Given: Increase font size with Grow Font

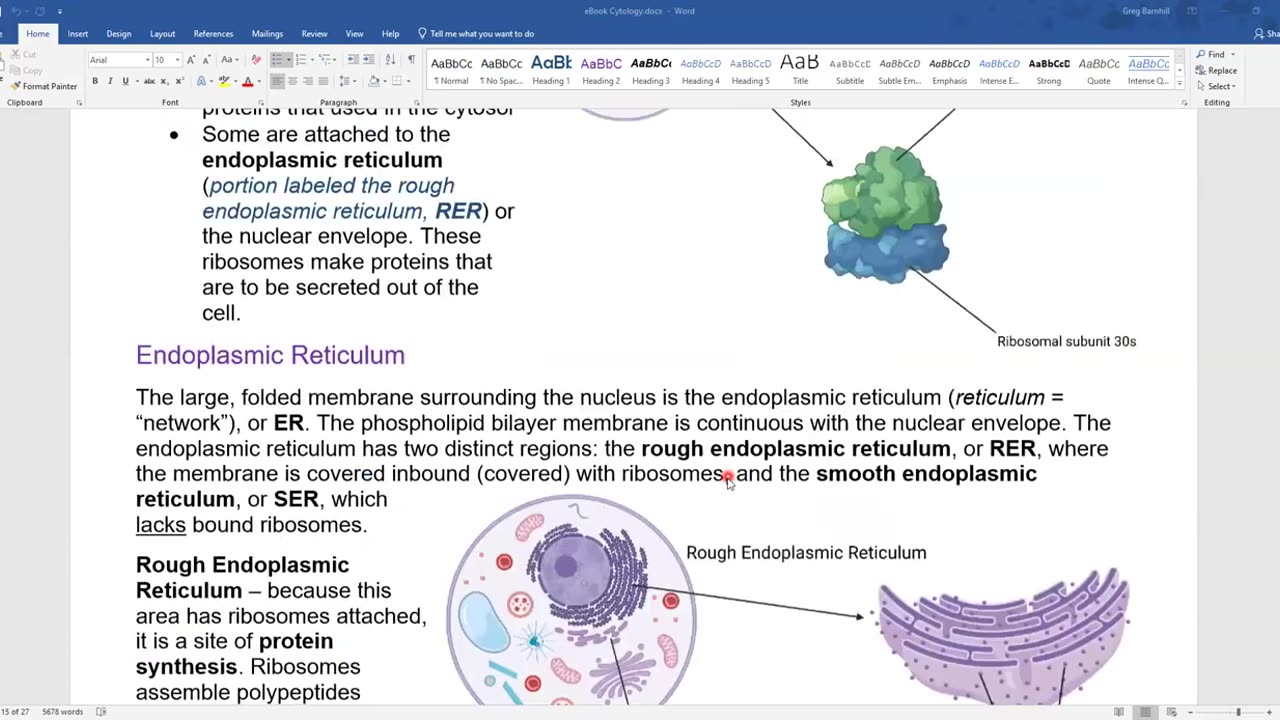Looking at the screenshot, I should [x=191, y=60].
